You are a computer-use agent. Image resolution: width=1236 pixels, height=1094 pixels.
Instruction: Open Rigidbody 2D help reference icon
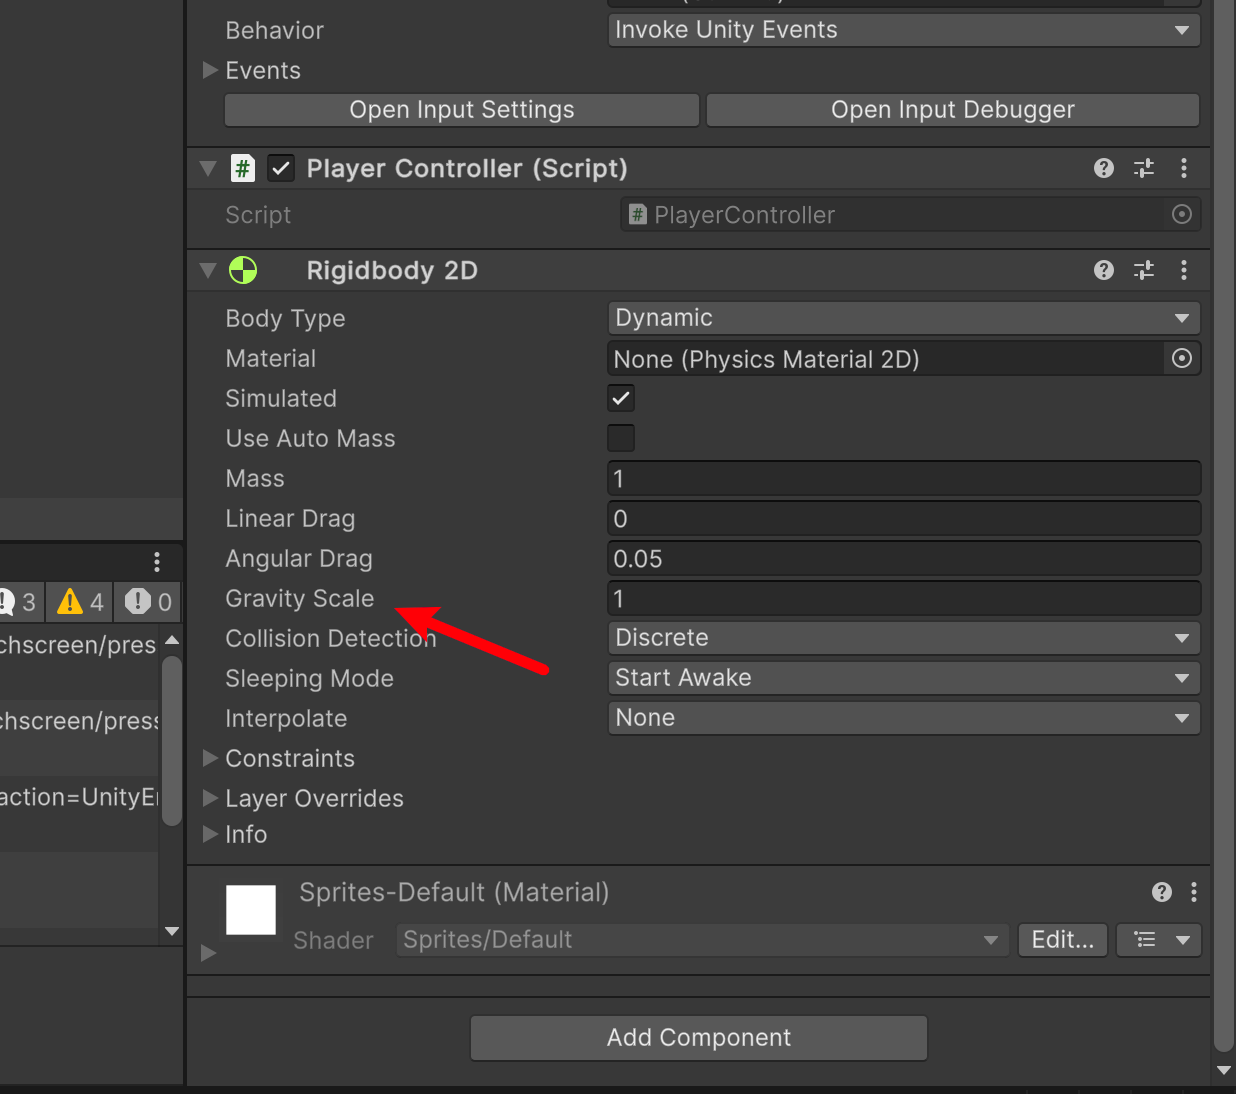point(1104,270)
